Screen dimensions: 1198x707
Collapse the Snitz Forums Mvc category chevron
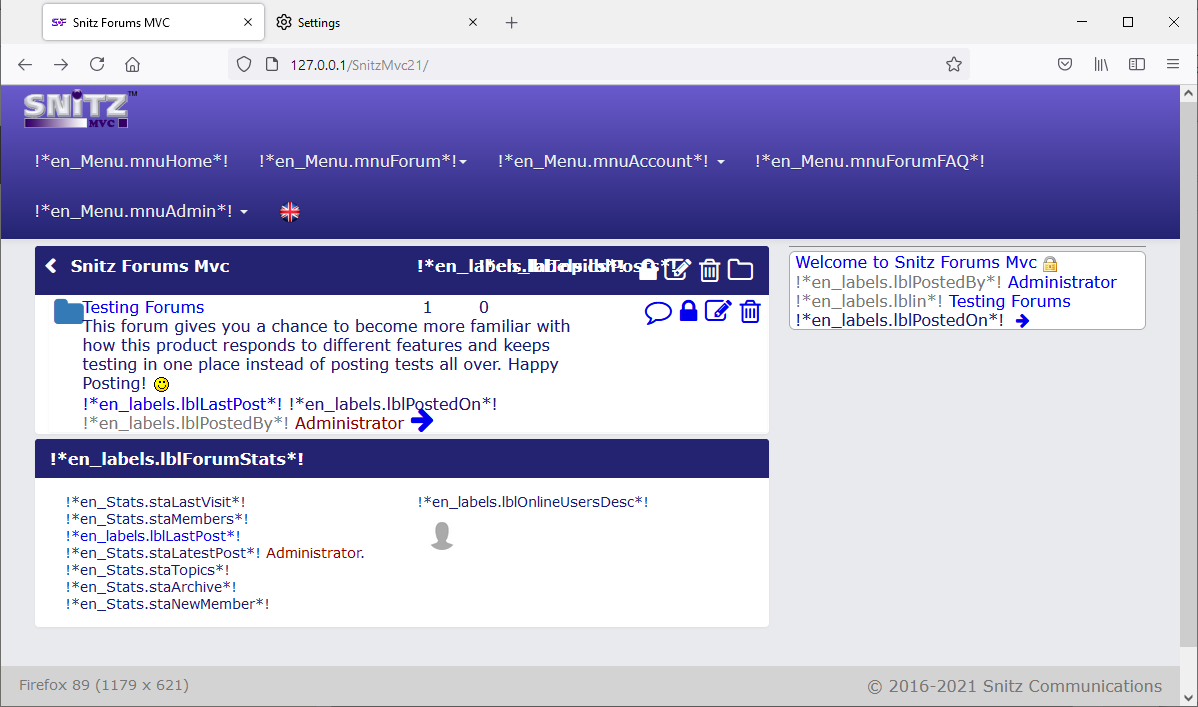click(x=52, y=267)
